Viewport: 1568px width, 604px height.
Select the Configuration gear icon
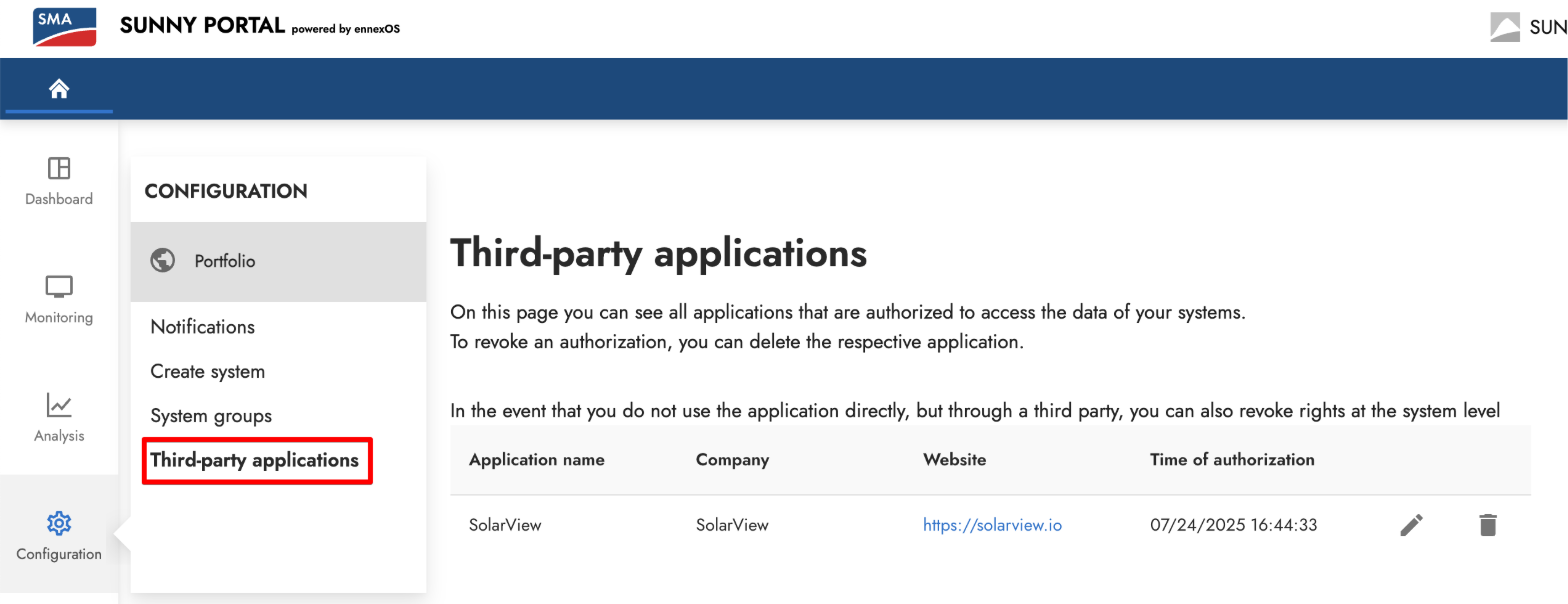pyautogui.click(x=59, y=523)
